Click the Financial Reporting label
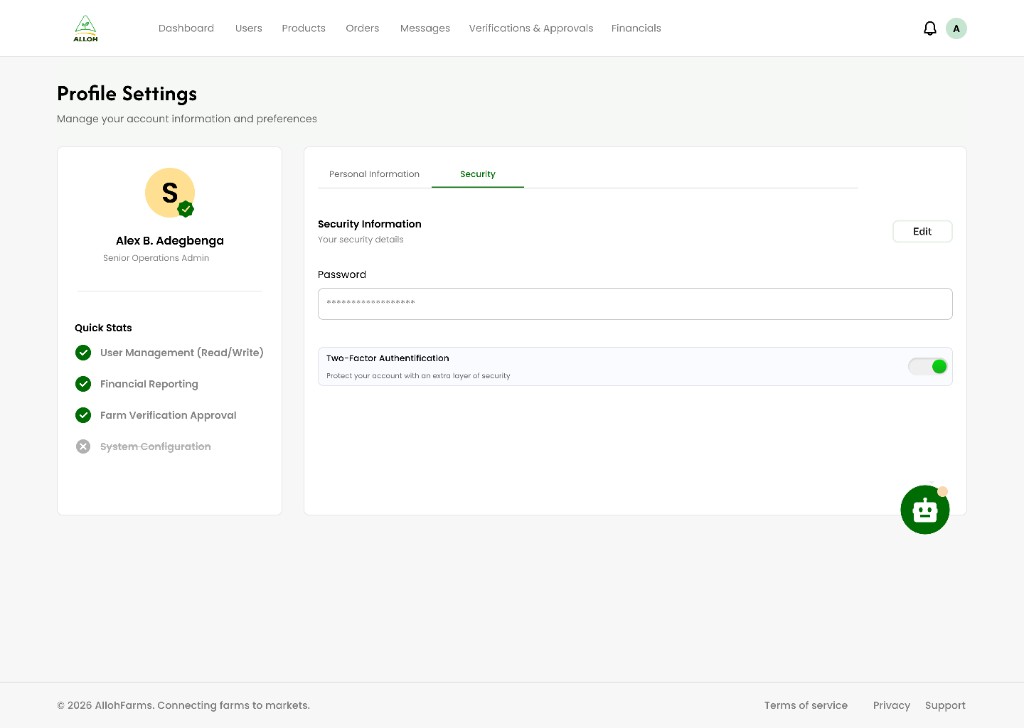1024x728 pixels. click(x=149, y=384)
